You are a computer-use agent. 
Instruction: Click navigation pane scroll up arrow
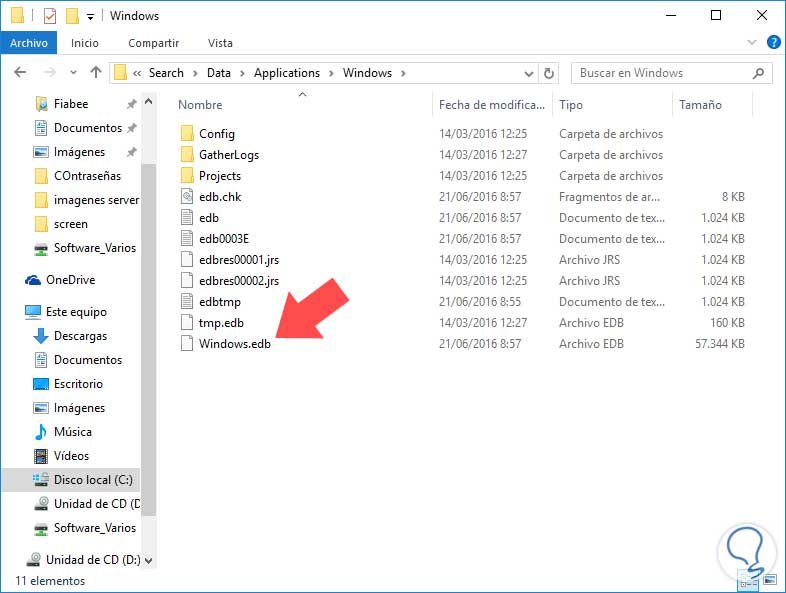pyautogui.click(x=148, y=102)
